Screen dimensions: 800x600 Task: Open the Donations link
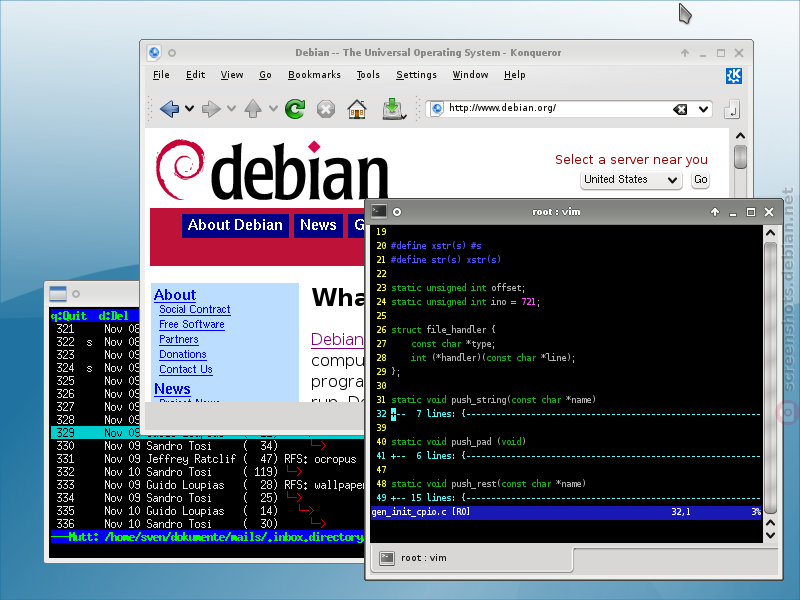coord(183,354)
